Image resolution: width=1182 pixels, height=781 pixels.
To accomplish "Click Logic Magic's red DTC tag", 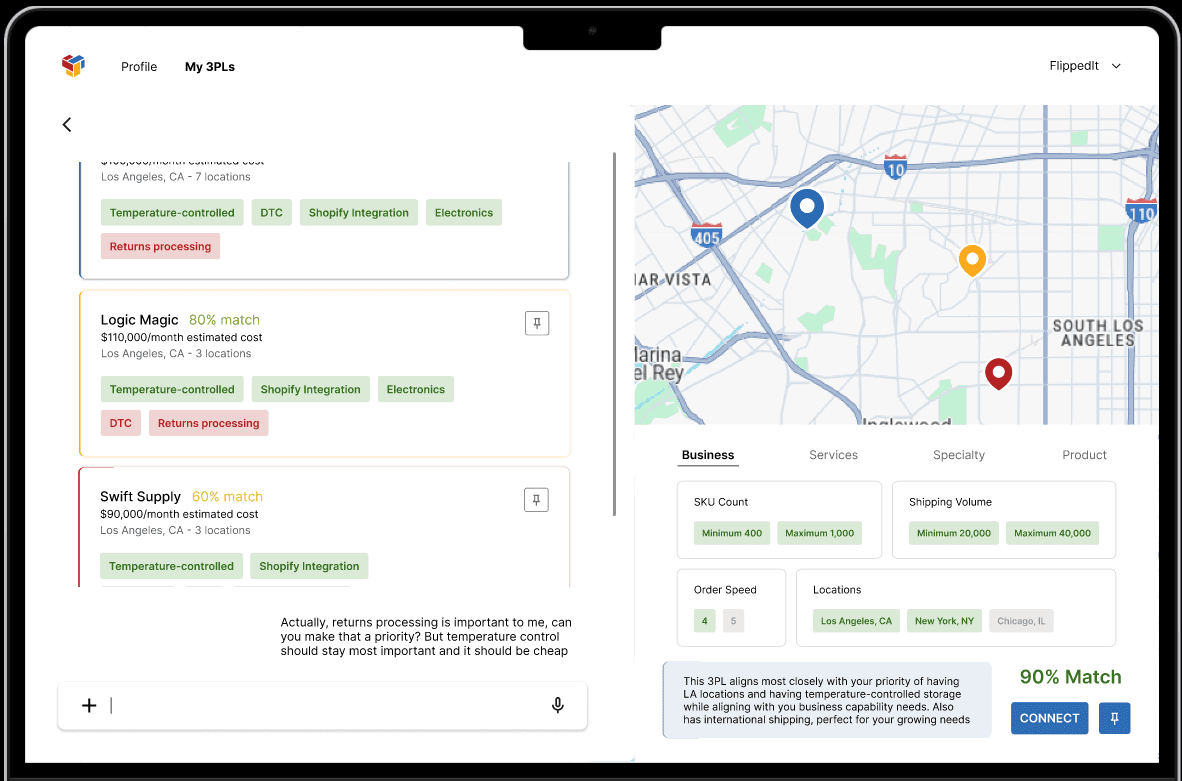I will click(x=121, y=423).
